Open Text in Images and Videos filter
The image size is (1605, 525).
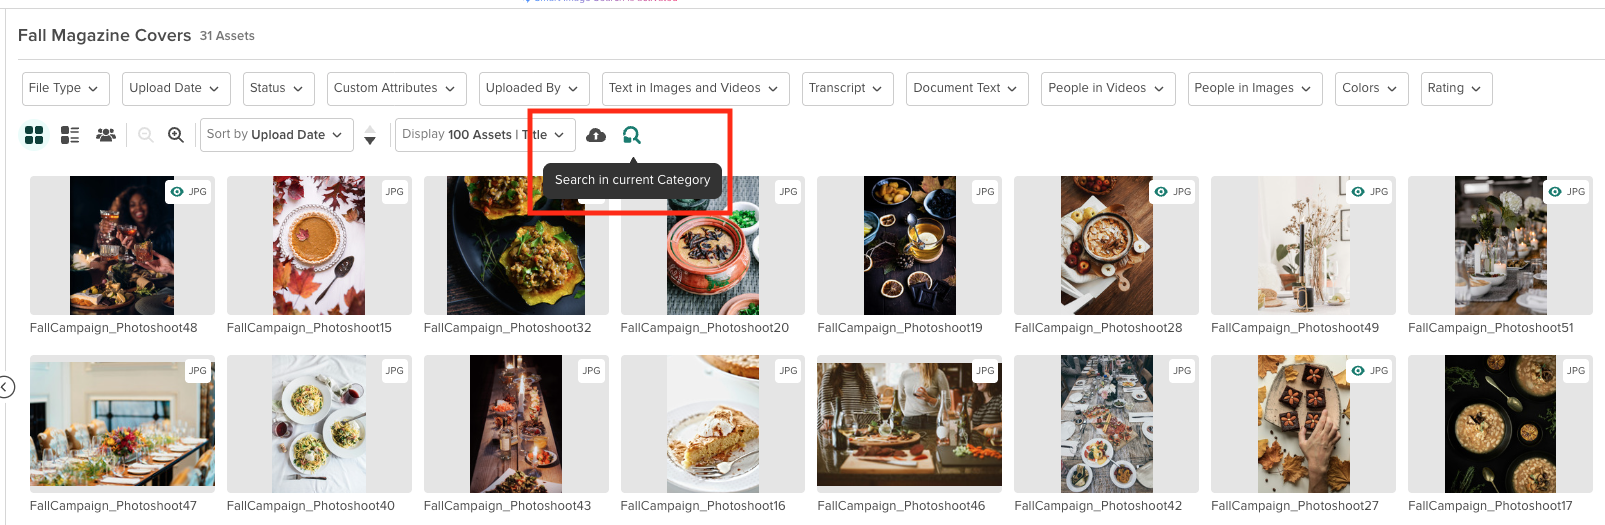tap(695, 89)
